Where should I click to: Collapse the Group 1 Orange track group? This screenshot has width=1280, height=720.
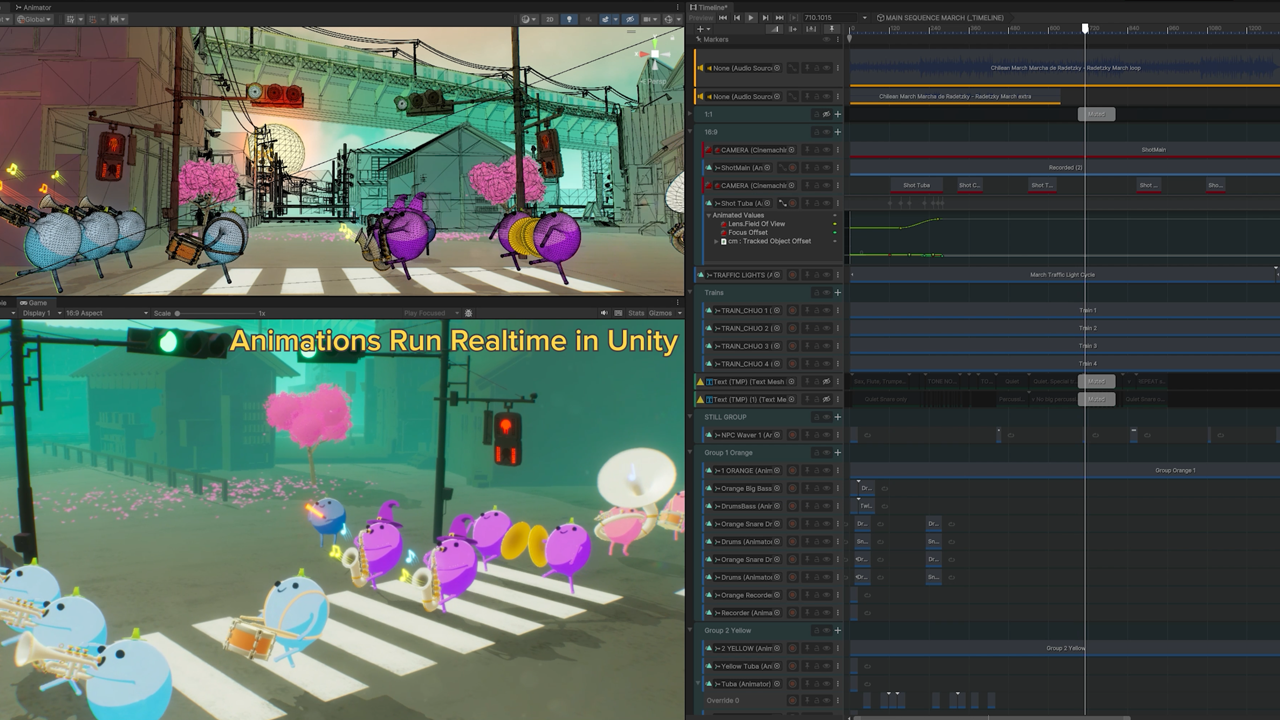coord(690,453)
